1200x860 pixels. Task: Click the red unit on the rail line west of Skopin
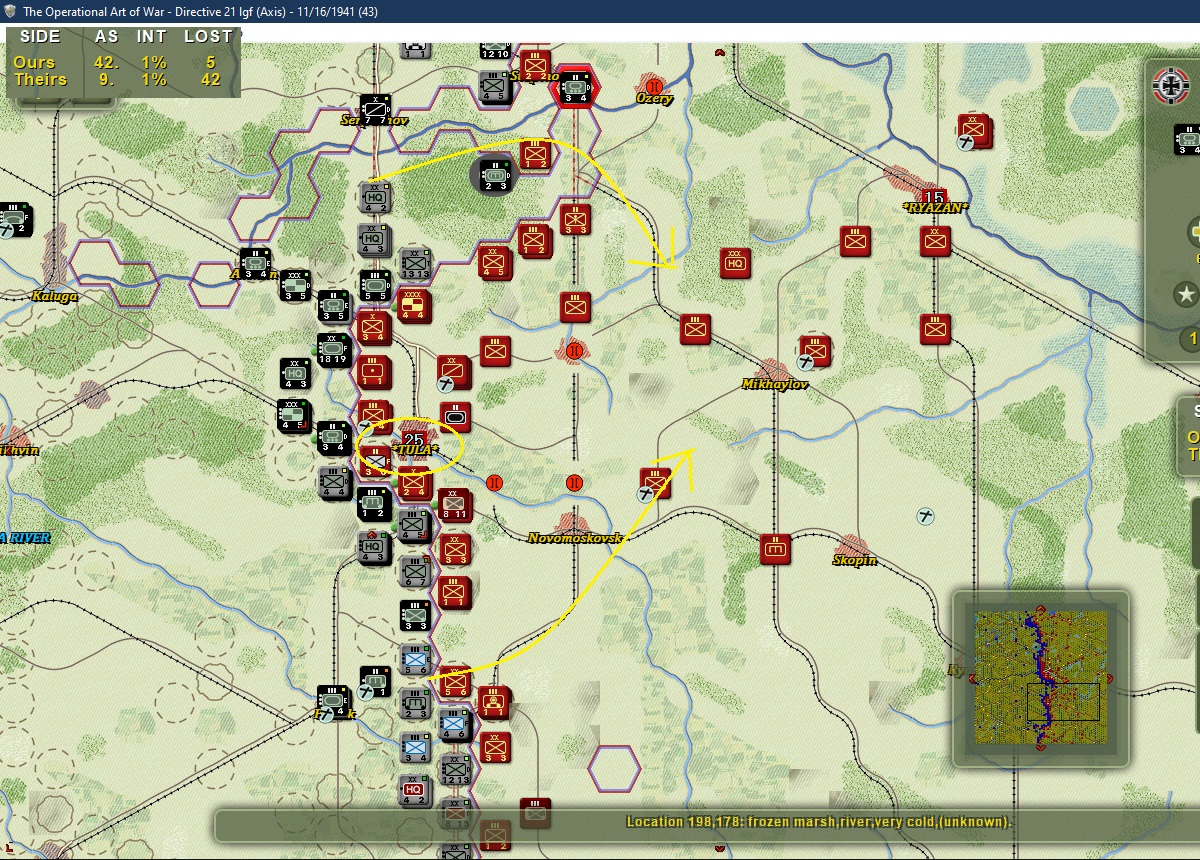pos(775,547)
